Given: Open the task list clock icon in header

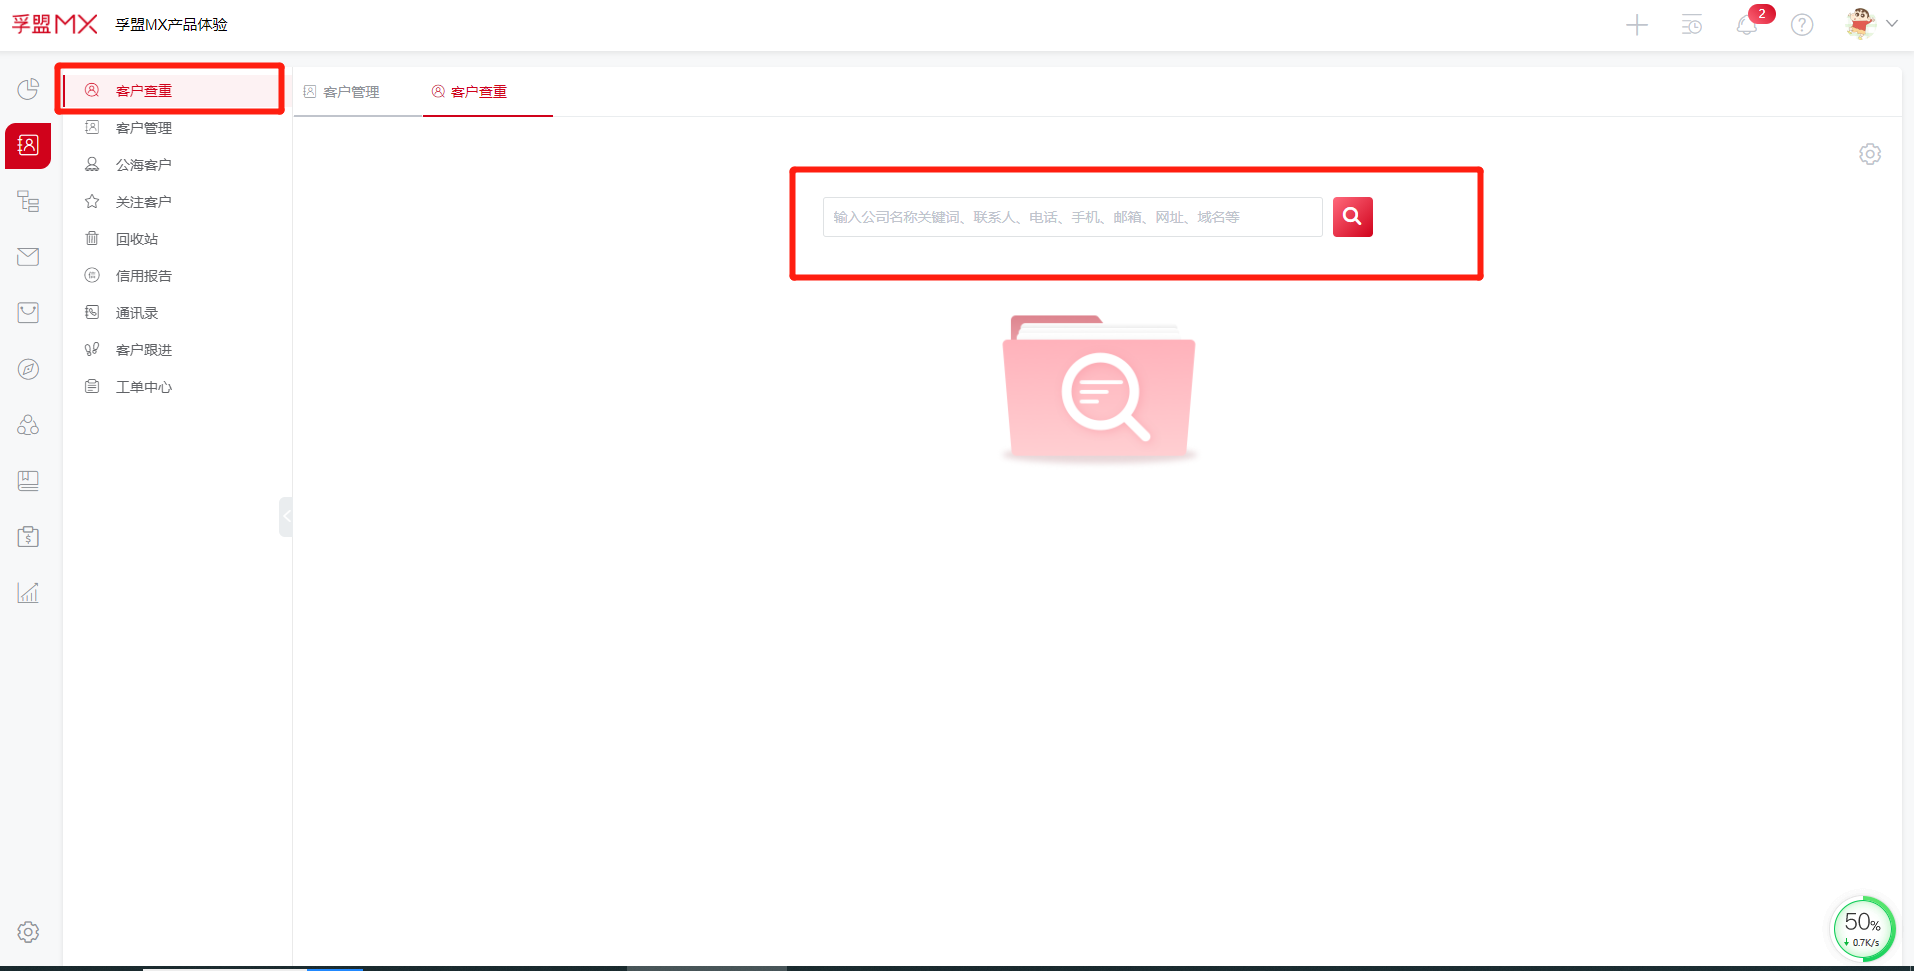Looking at the screenshot, I should [x=1692, y=25].
